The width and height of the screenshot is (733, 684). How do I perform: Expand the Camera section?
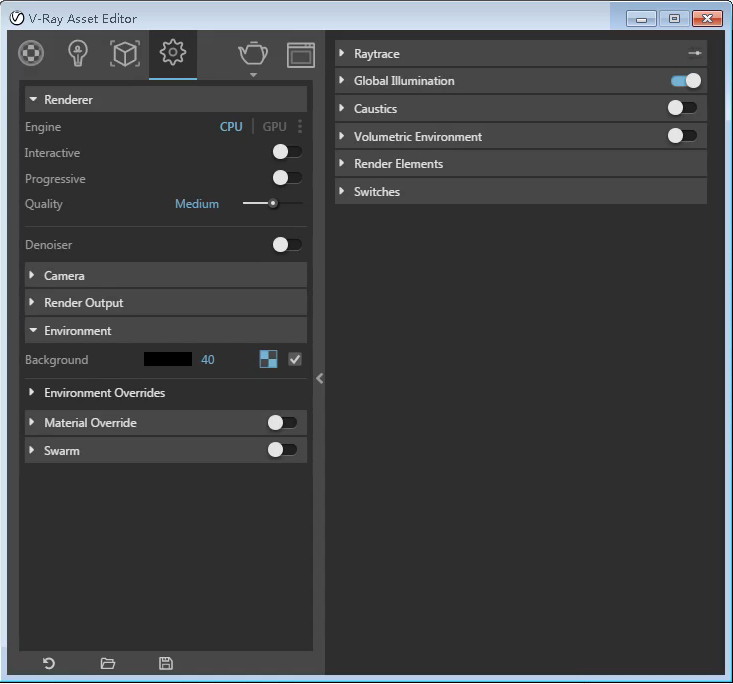point(64,275)
